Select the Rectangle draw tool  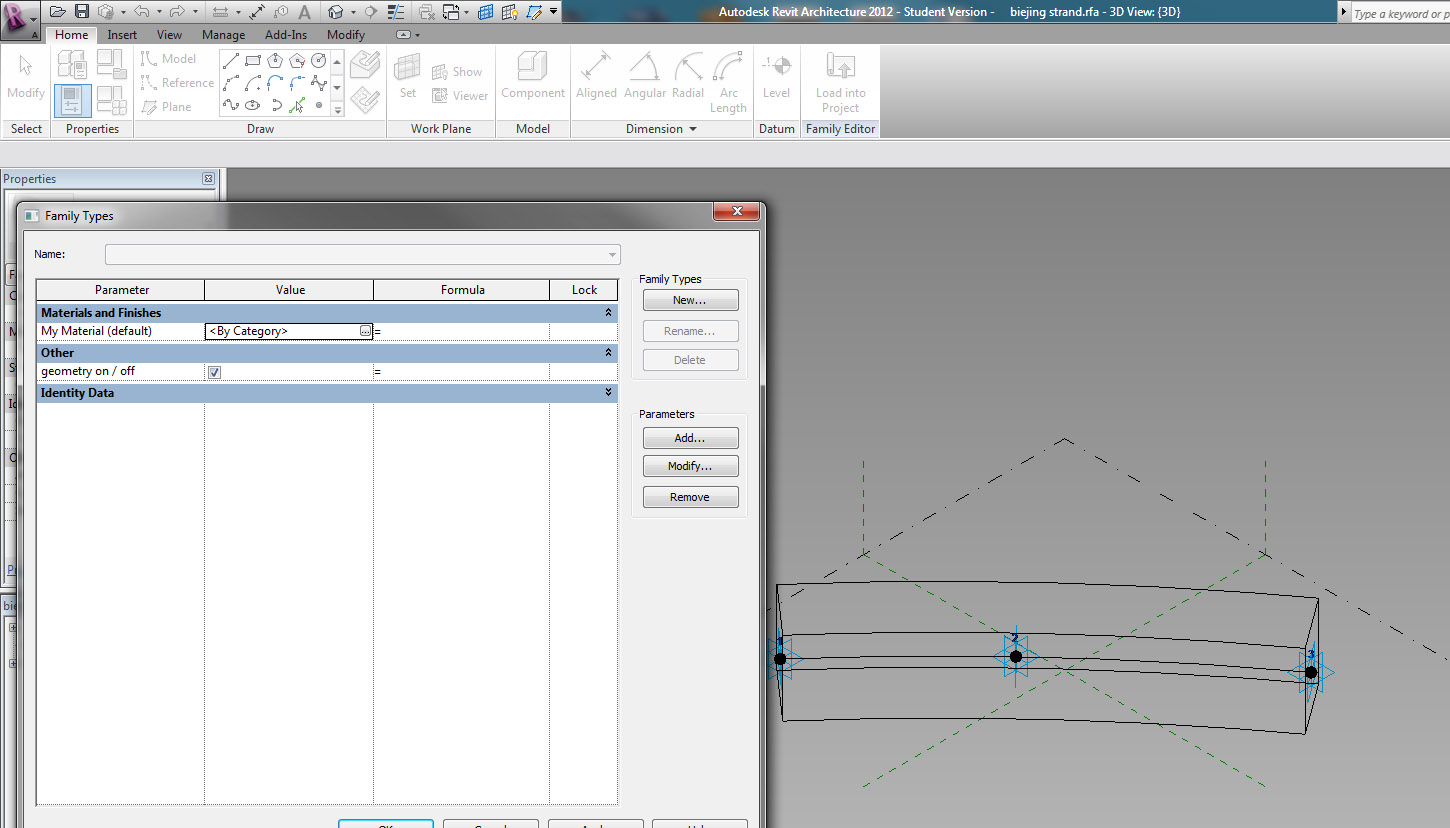tap(253, 60)
